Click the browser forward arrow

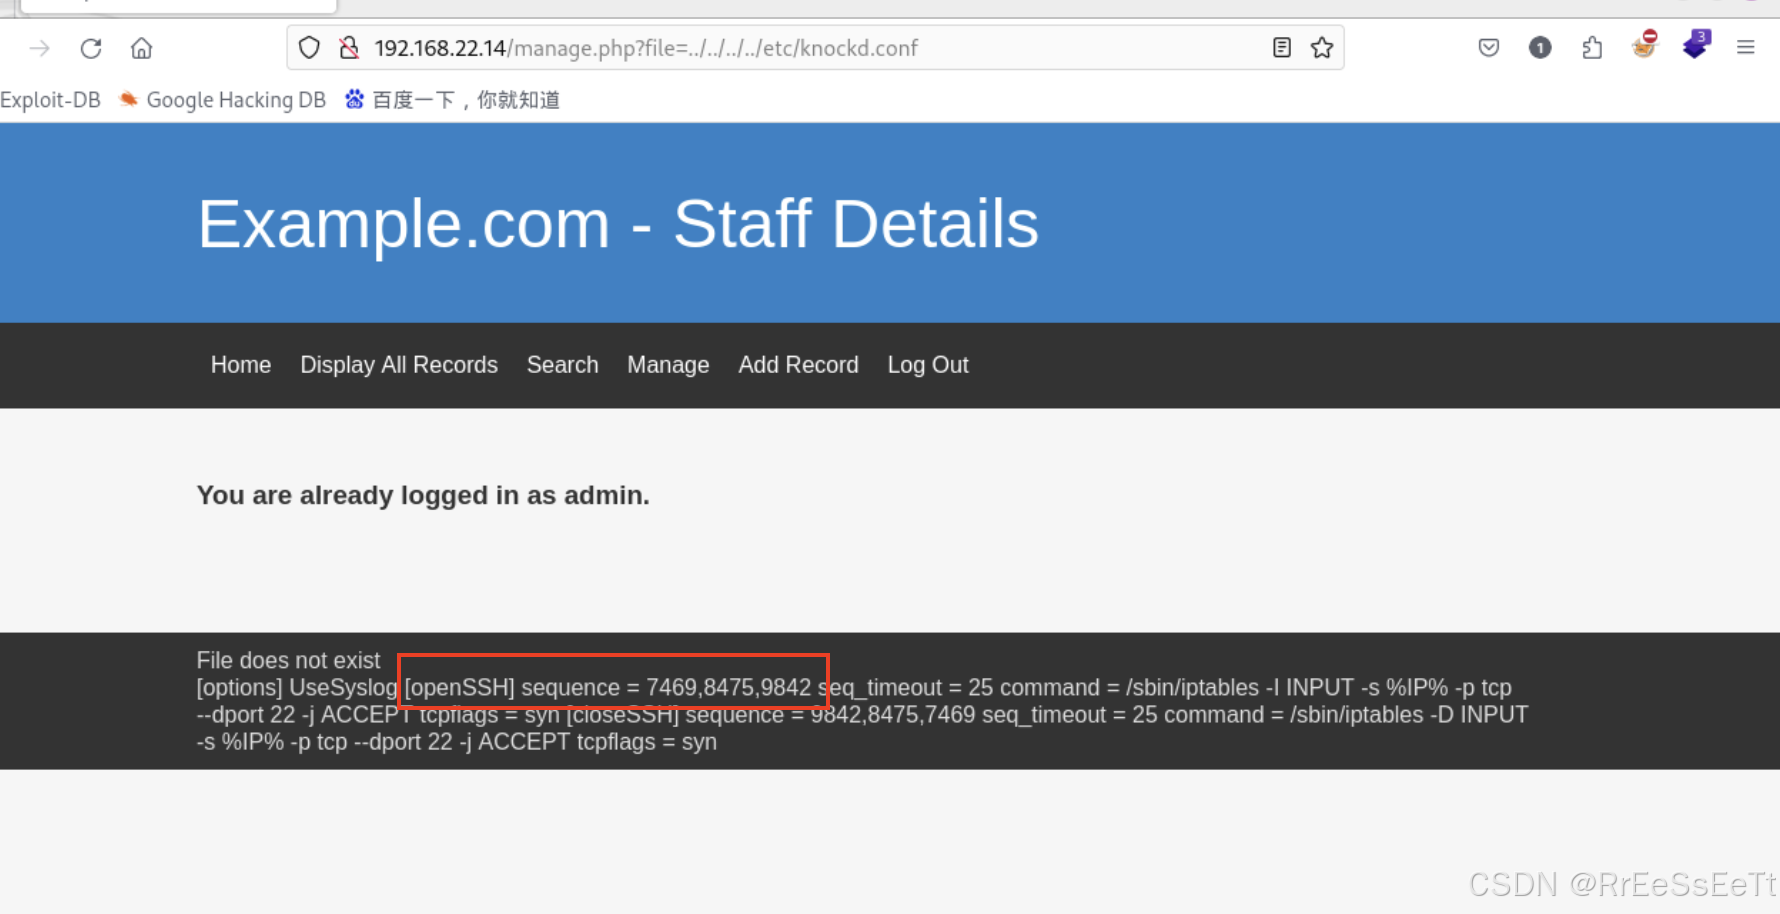point(40,48)
